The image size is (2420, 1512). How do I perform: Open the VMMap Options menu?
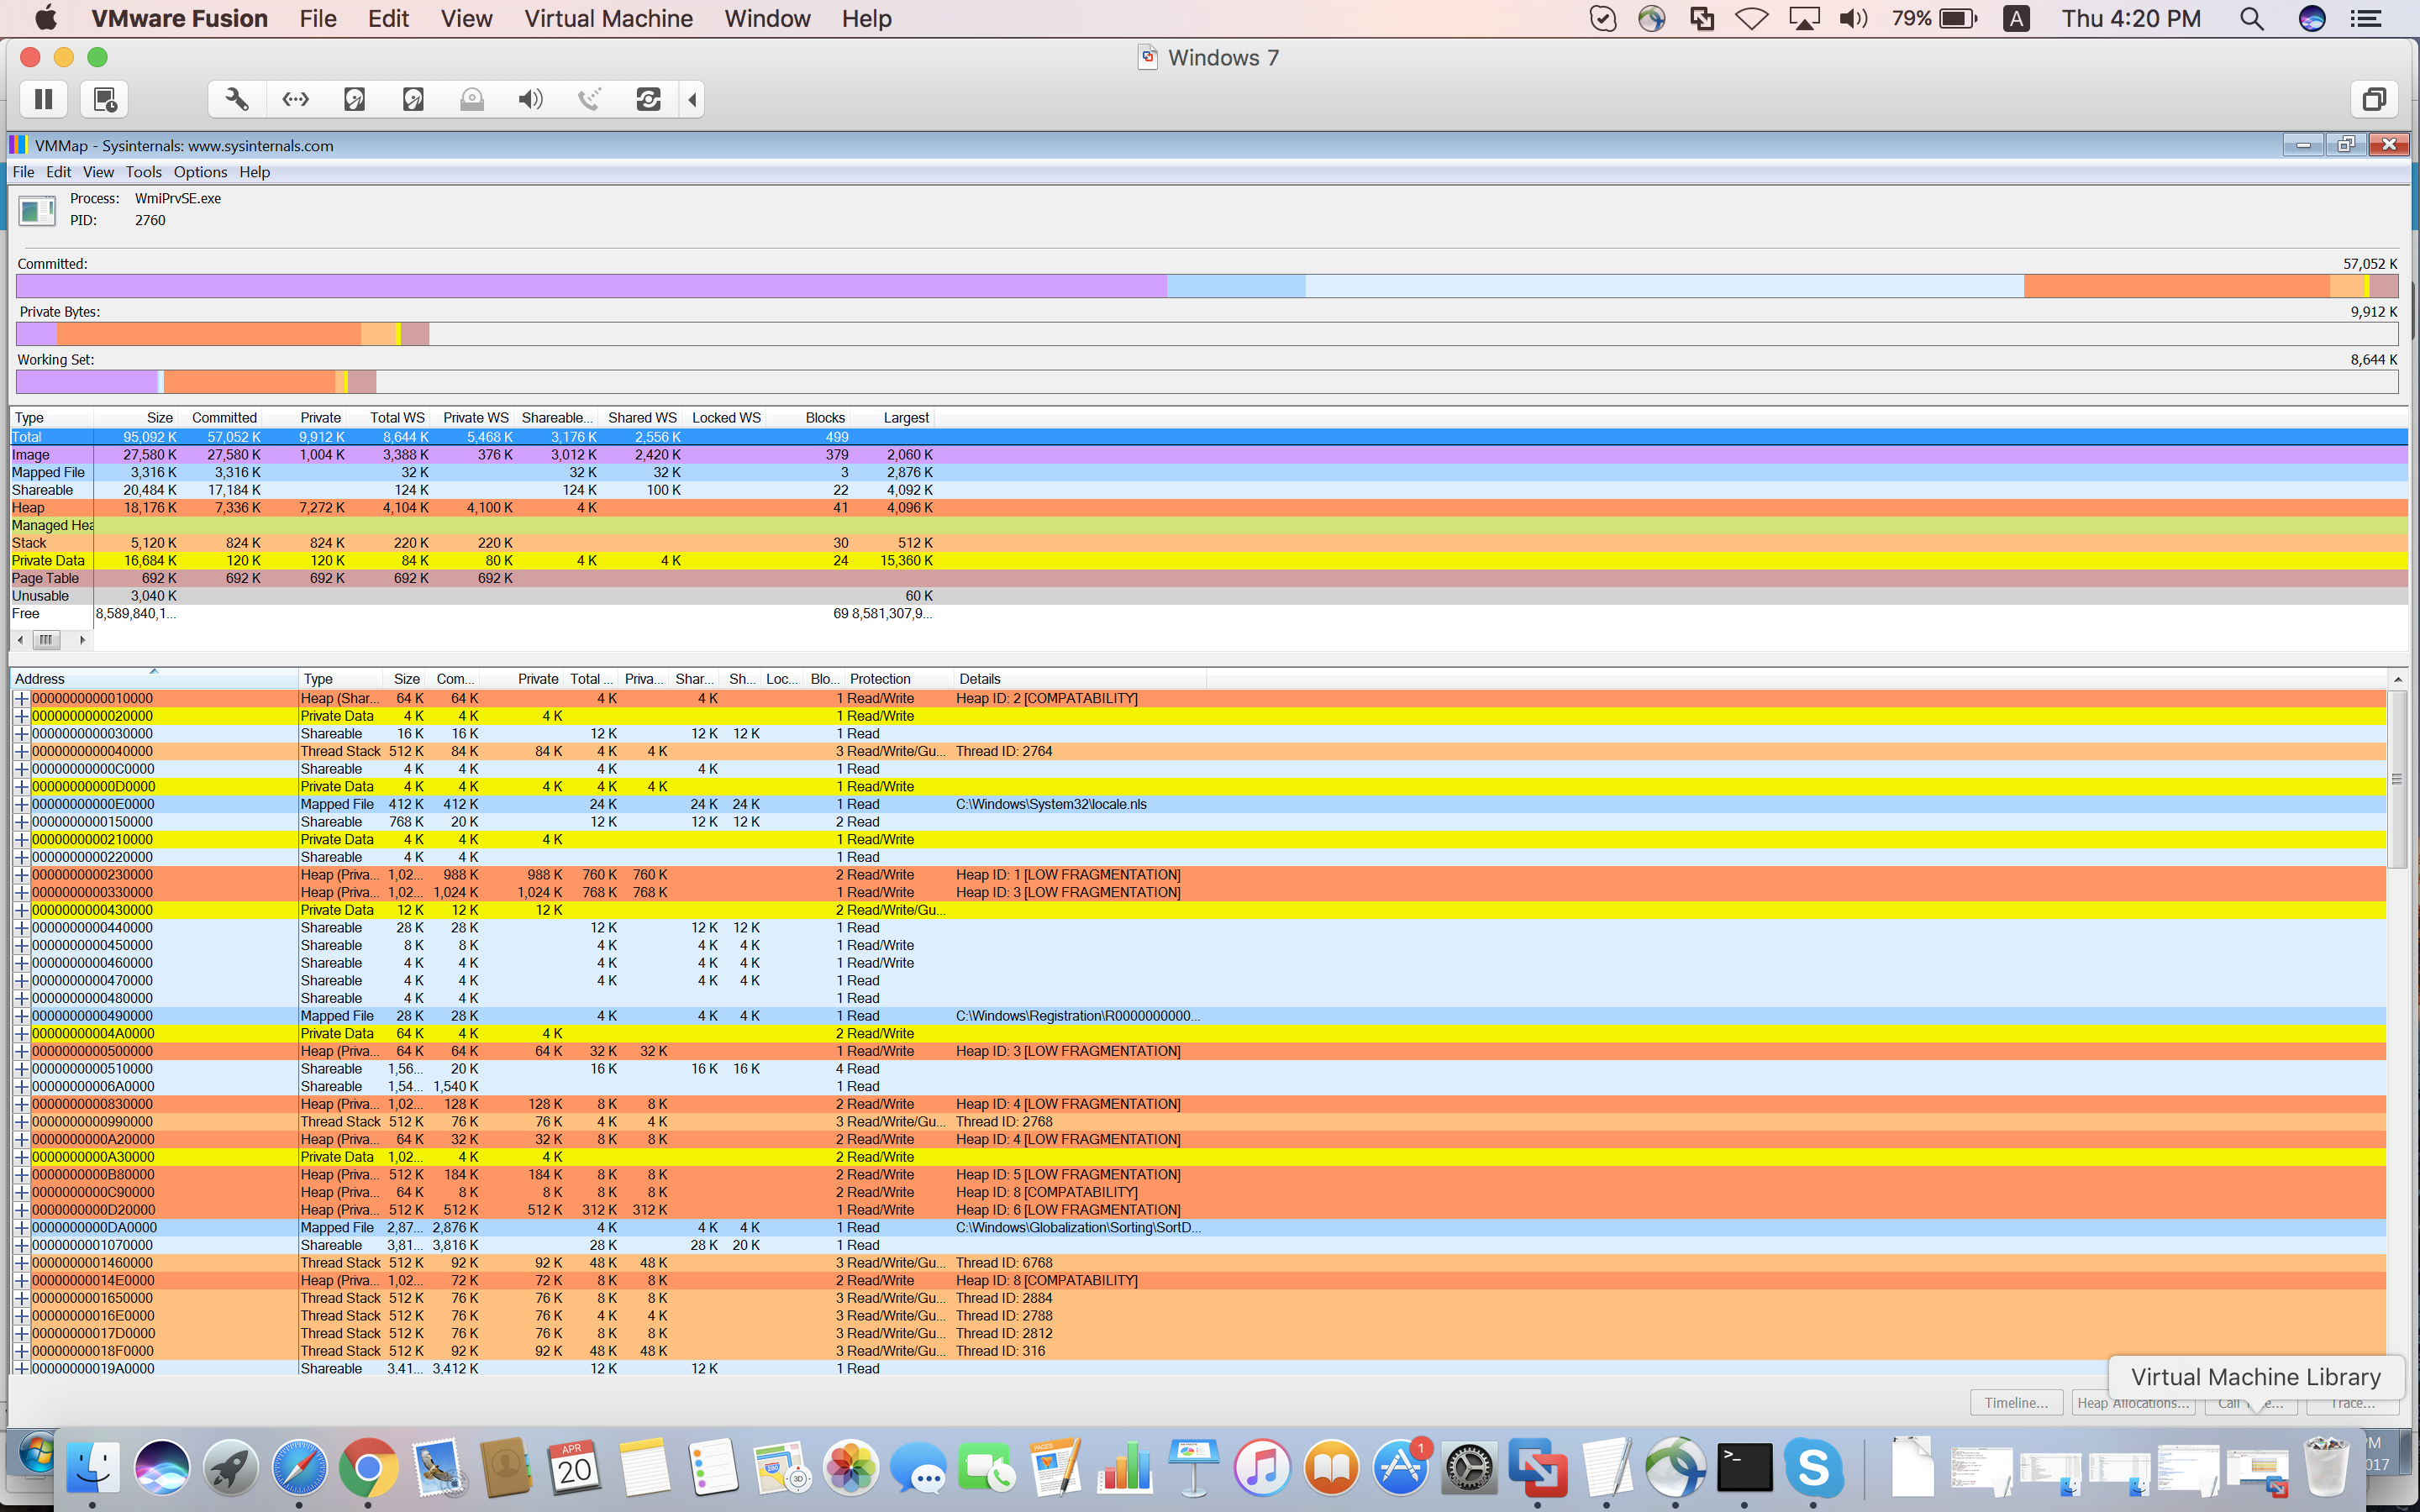[200, 172]
